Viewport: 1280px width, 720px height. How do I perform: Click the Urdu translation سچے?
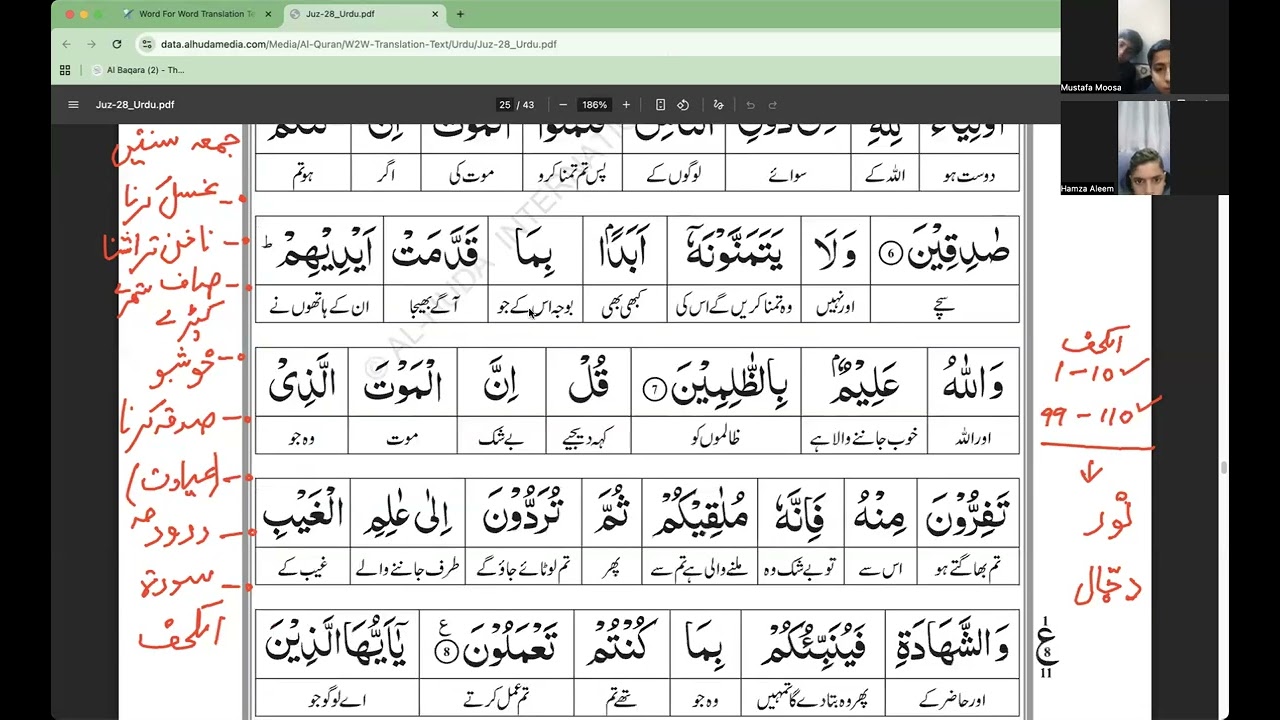click(944, 305)
